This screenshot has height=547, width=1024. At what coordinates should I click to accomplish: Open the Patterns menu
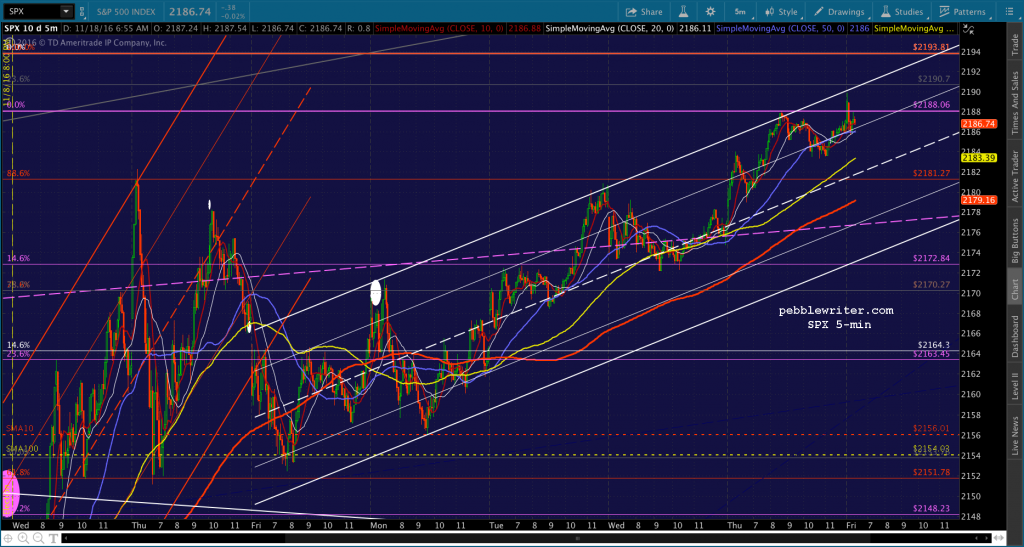pyautogui.click(x=962, y=12)
